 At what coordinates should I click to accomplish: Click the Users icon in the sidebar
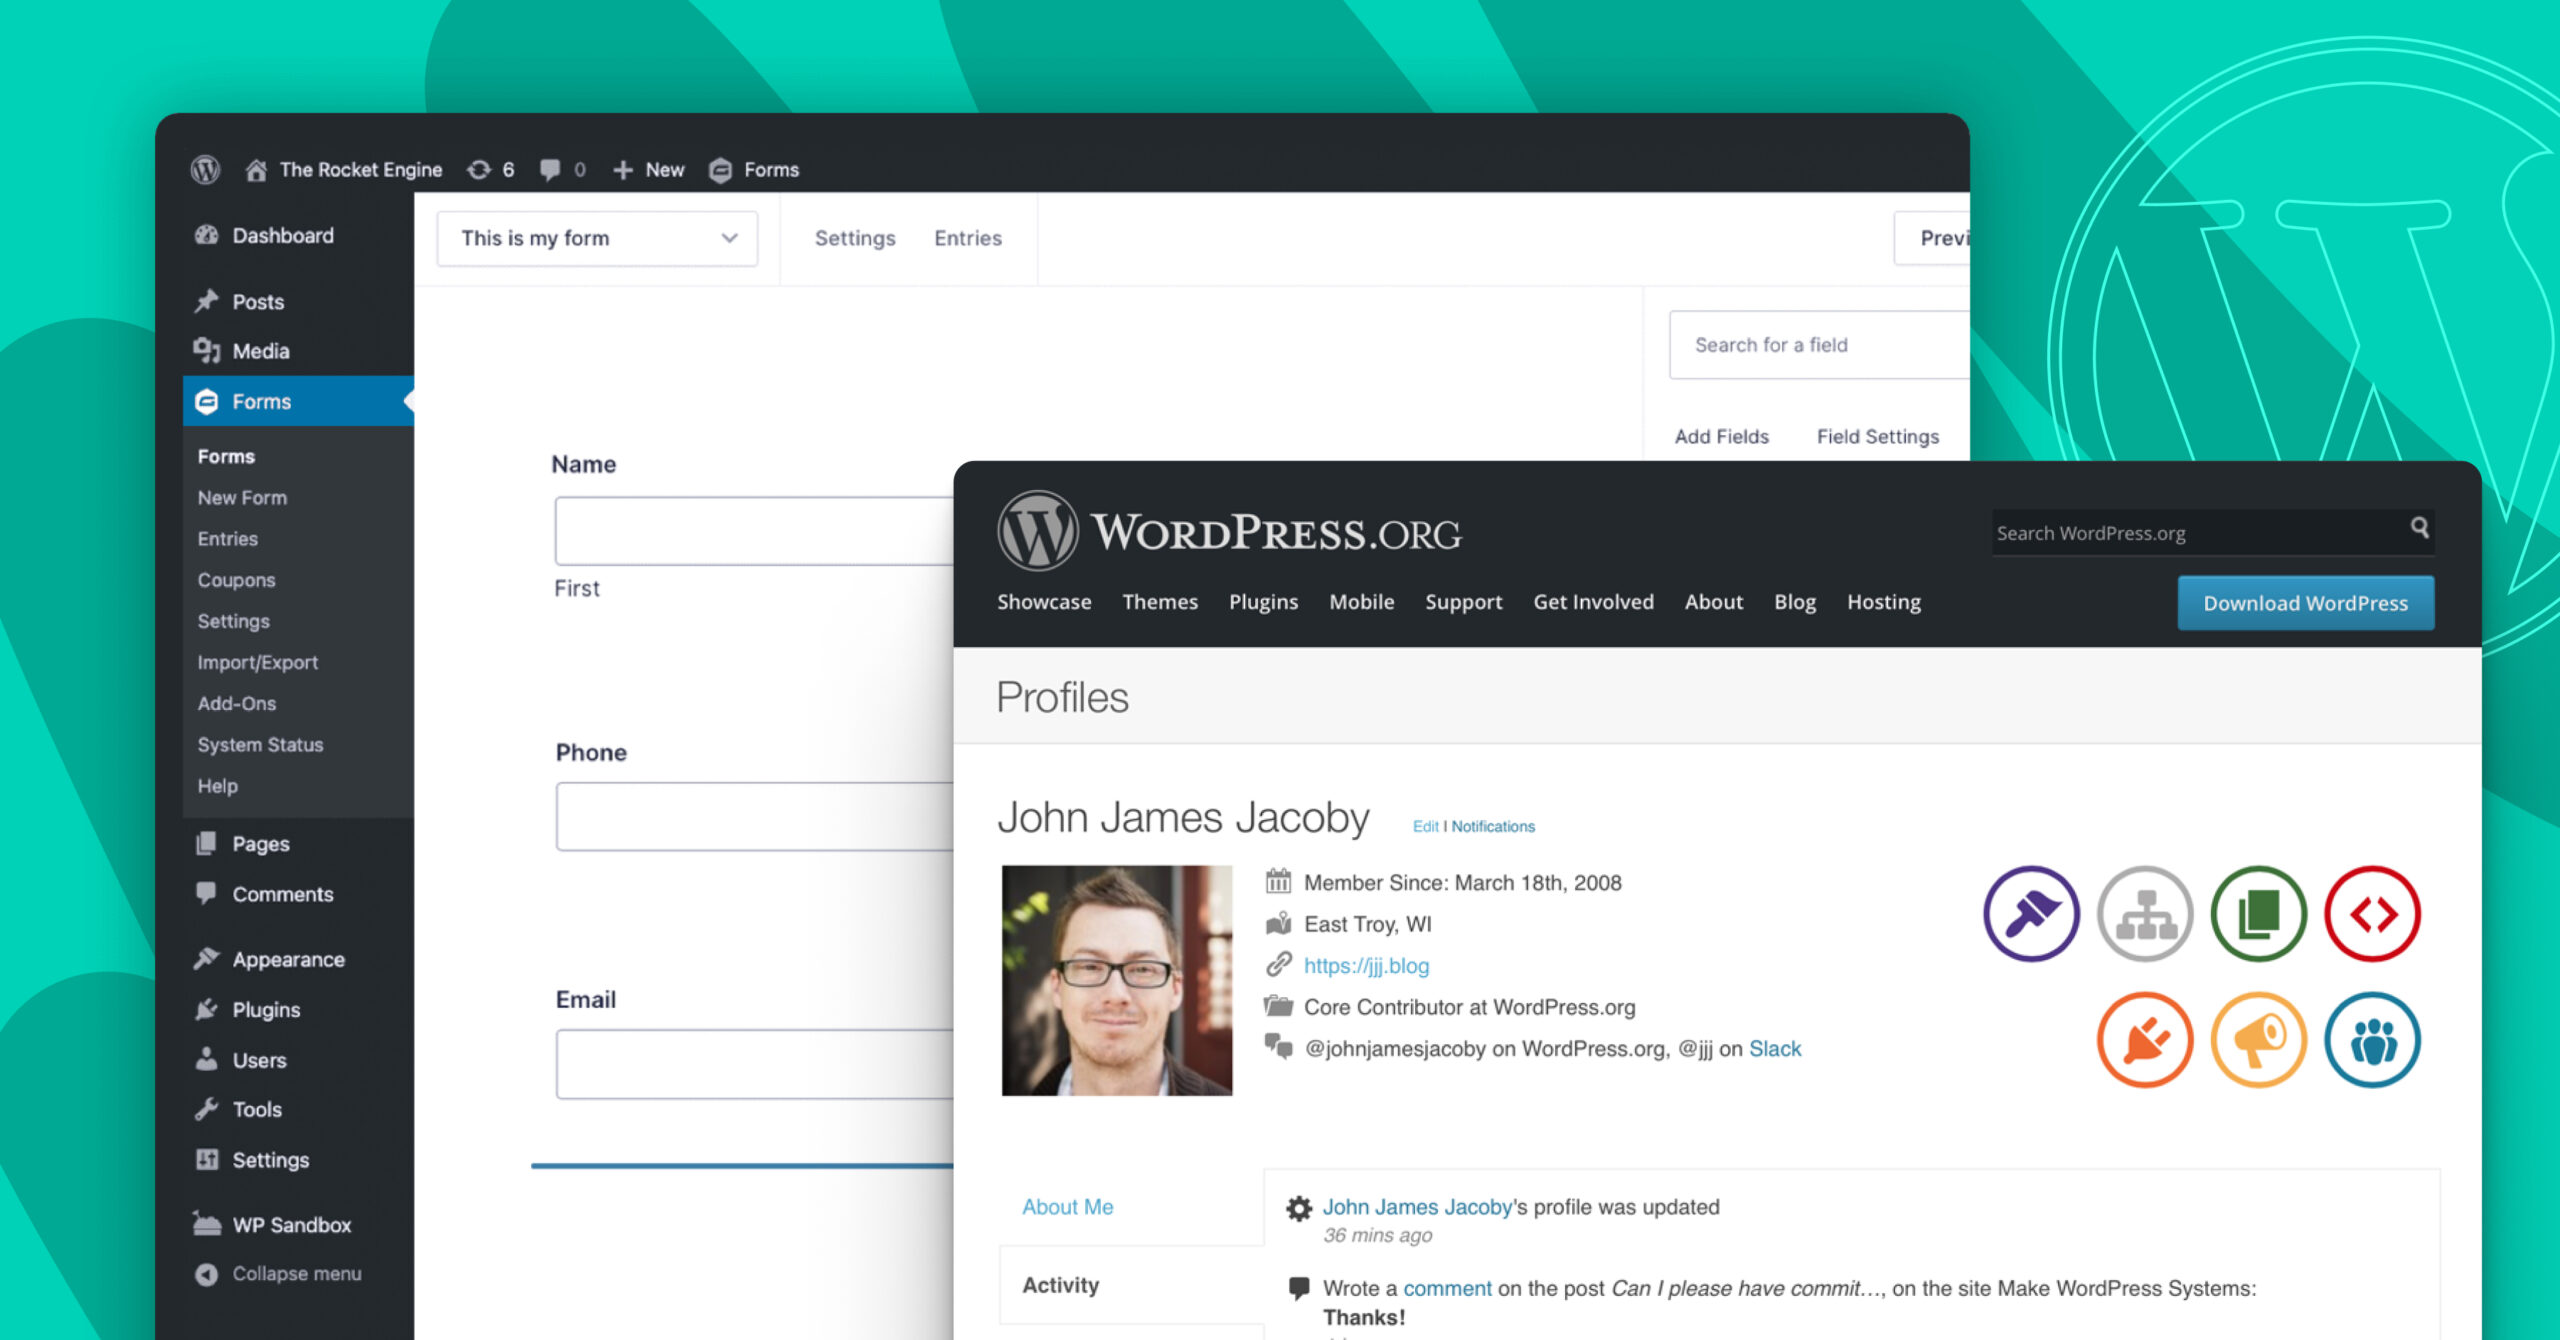206,1059
